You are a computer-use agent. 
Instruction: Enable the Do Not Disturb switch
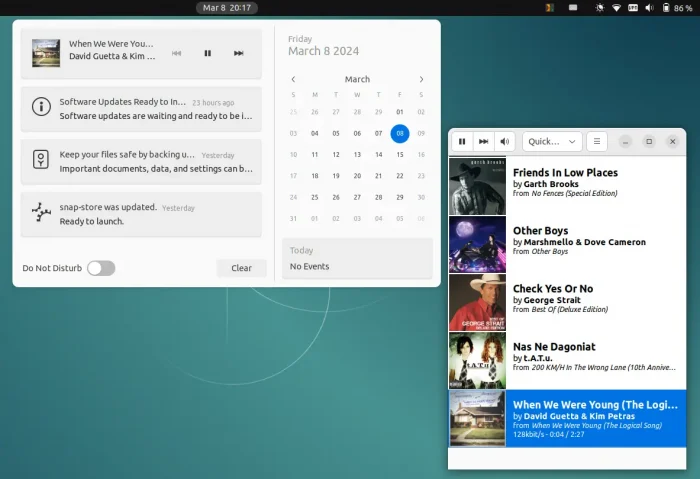click(x=101, y=268)
